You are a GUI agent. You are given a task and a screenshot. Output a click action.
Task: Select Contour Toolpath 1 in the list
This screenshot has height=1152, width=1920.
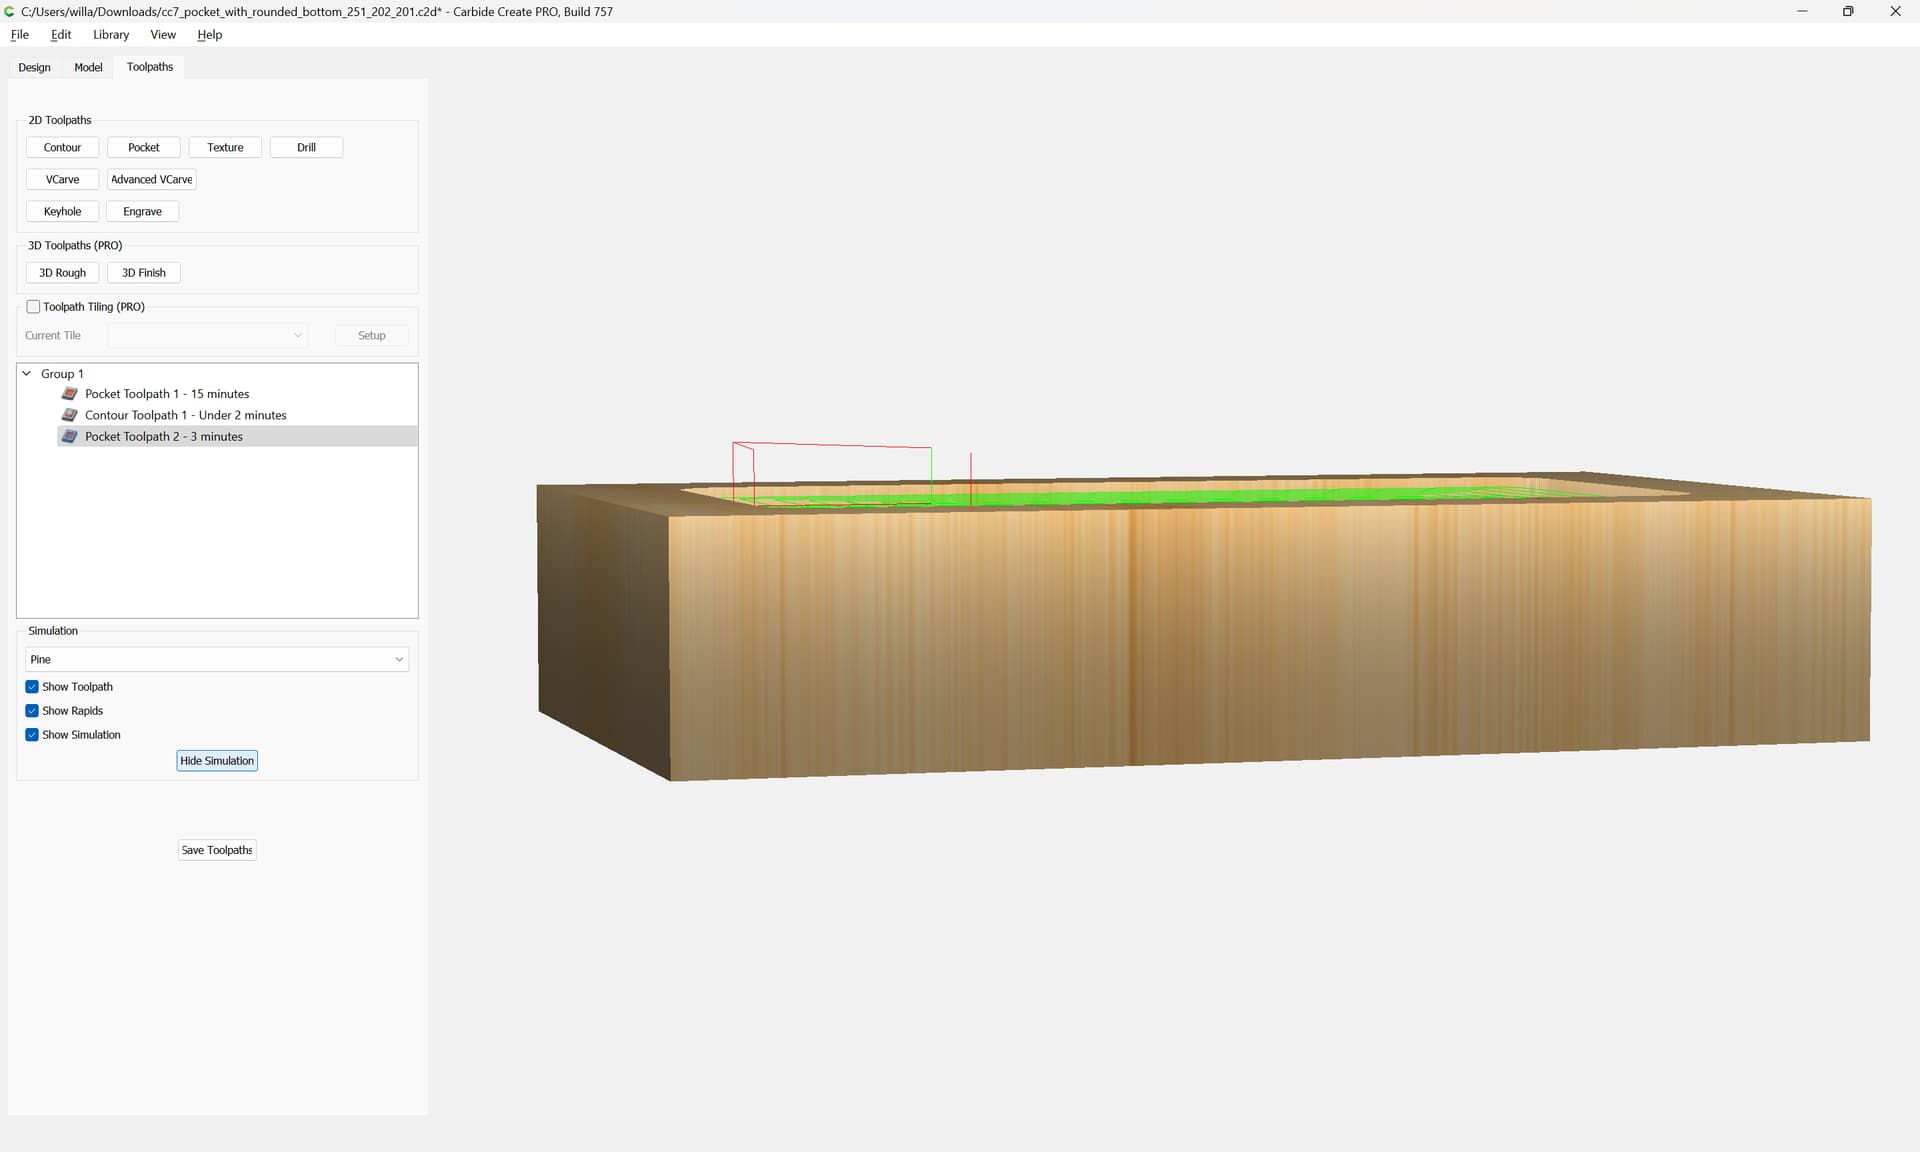[185, 415]
